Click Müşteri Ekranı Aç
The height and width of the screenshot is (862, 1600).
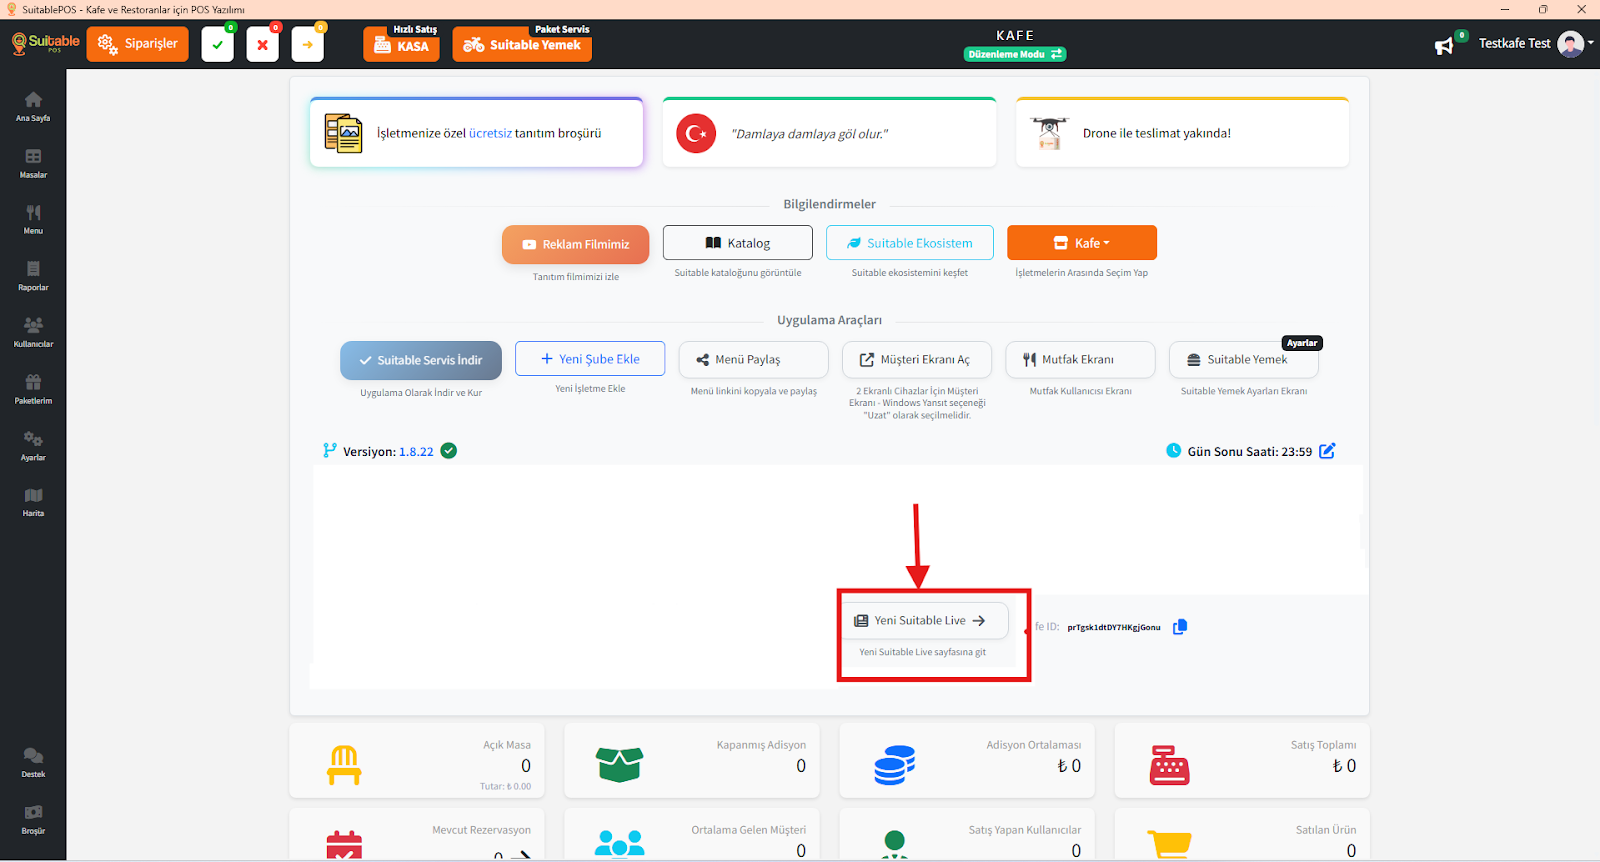point(917,360)
